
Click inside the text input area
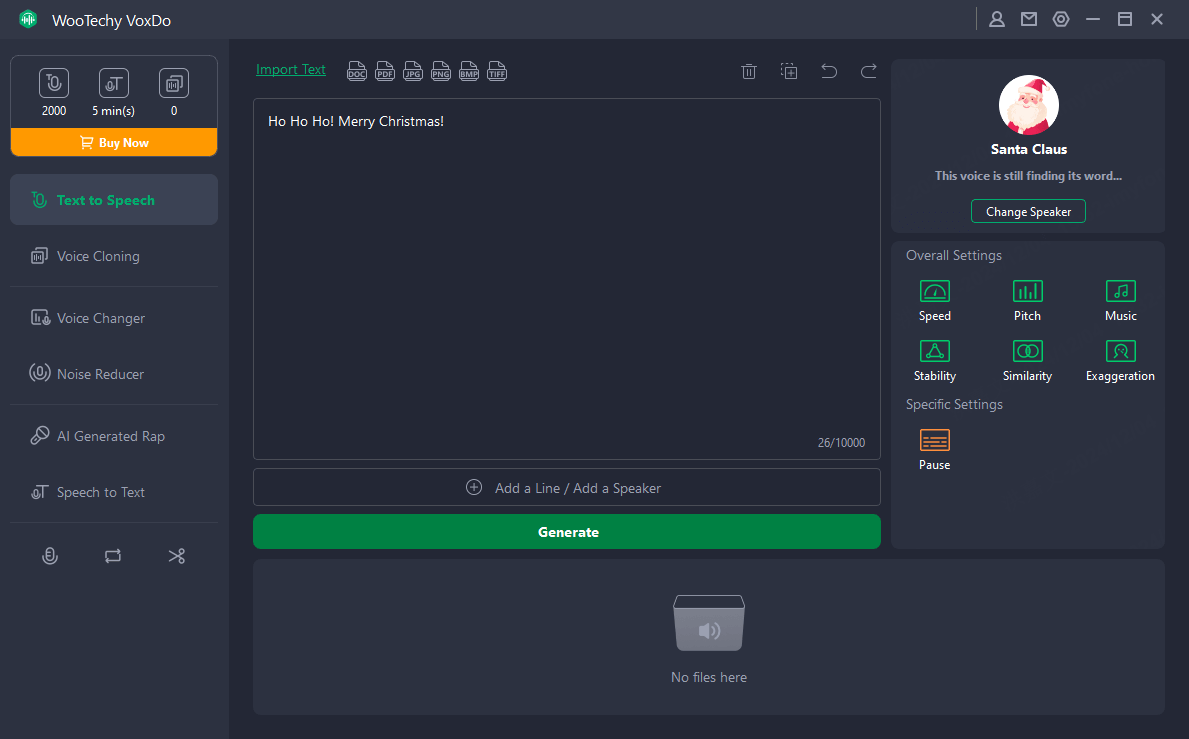click(x=566, y=280)
